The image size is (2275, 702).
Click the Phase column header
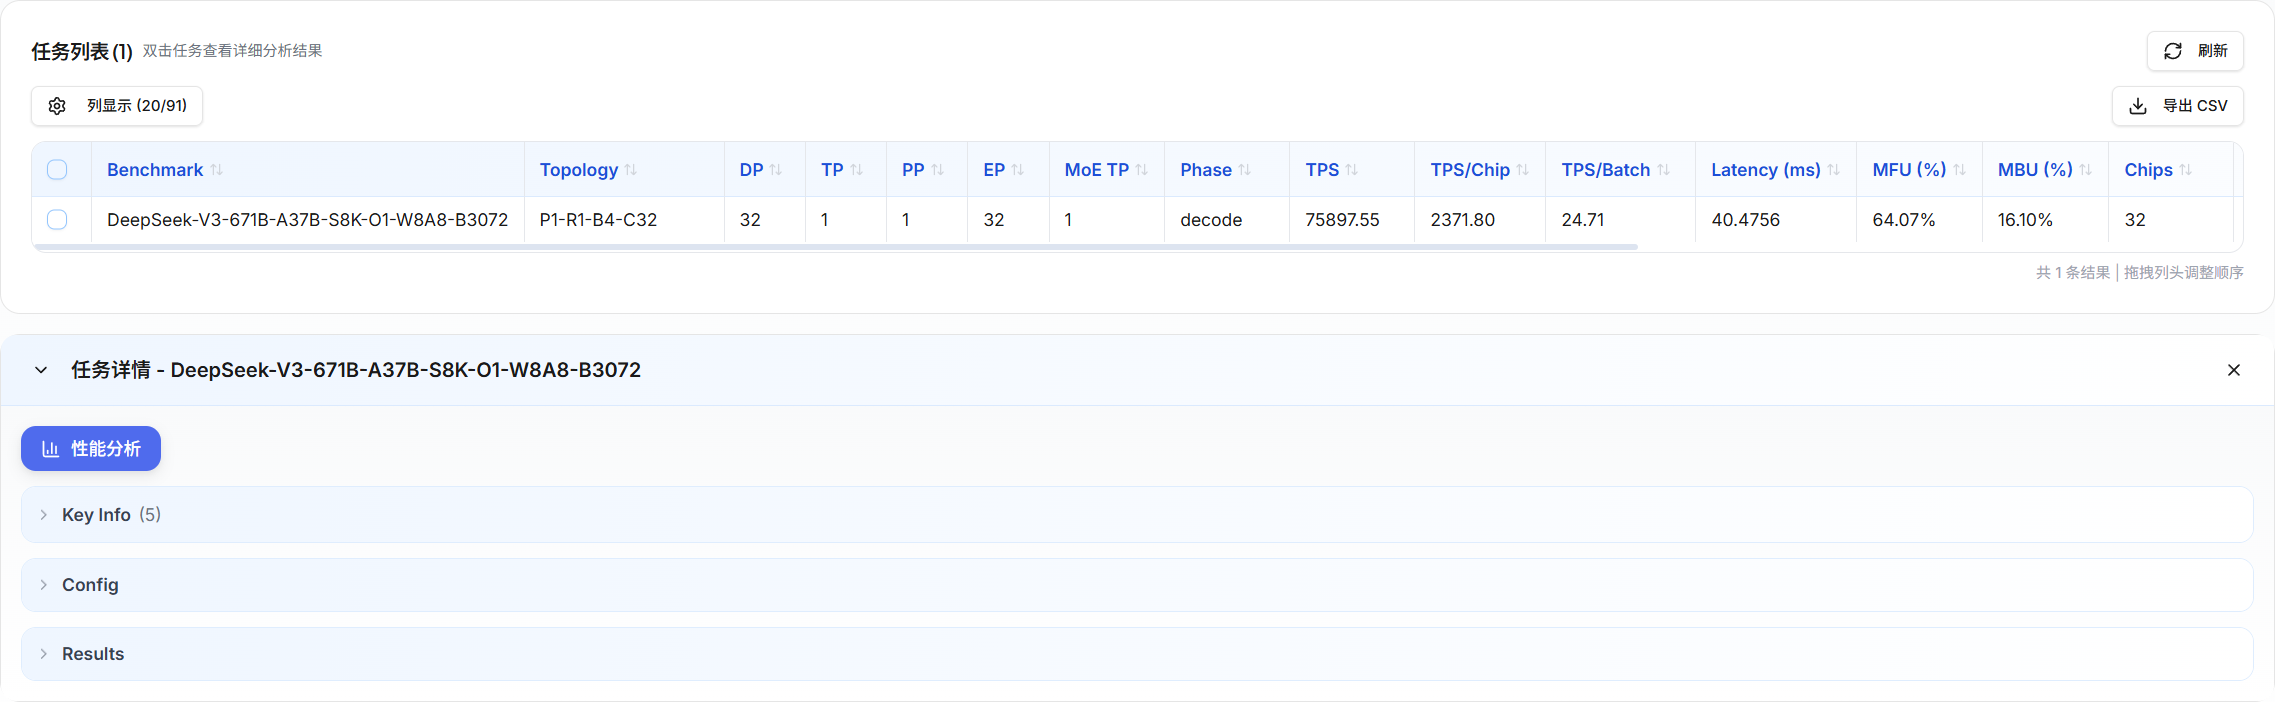point(1205,170)
